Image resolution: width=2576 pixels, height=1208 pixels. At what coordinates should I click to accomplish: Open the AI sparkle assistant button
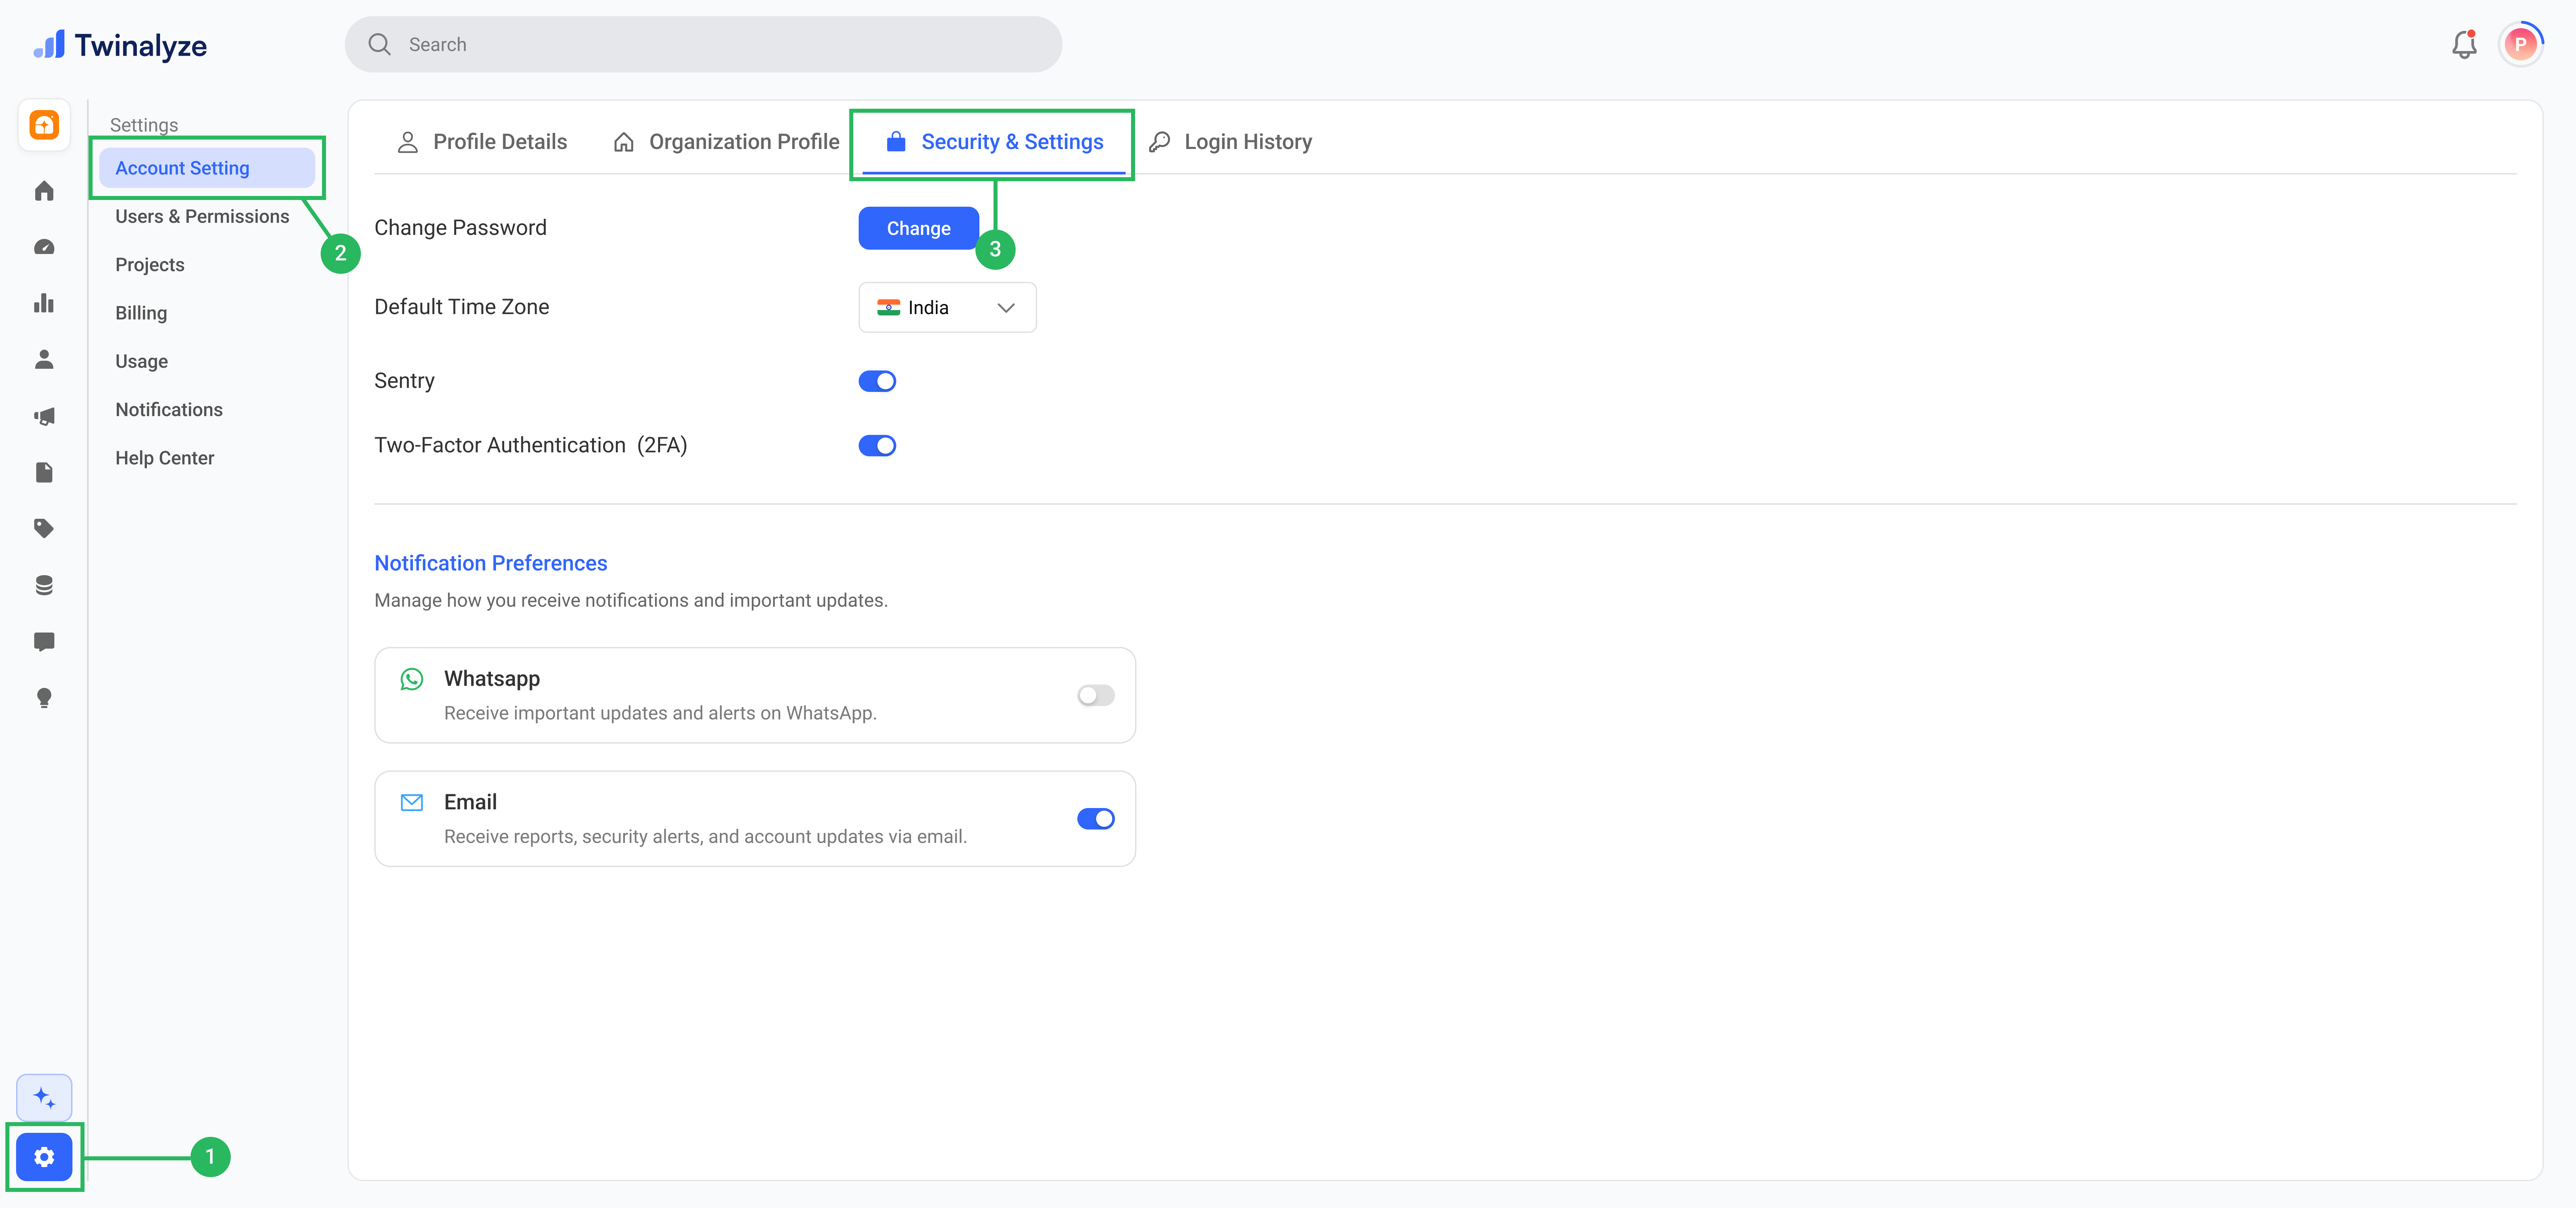44,1098
